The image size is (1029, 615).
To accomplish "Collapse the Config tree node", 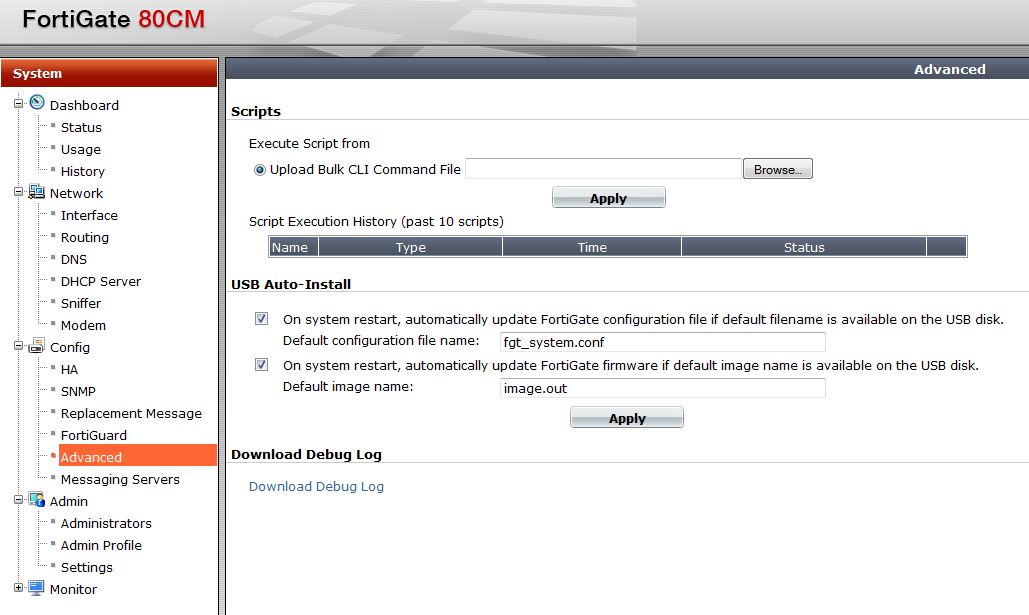I will pos(18,347).
